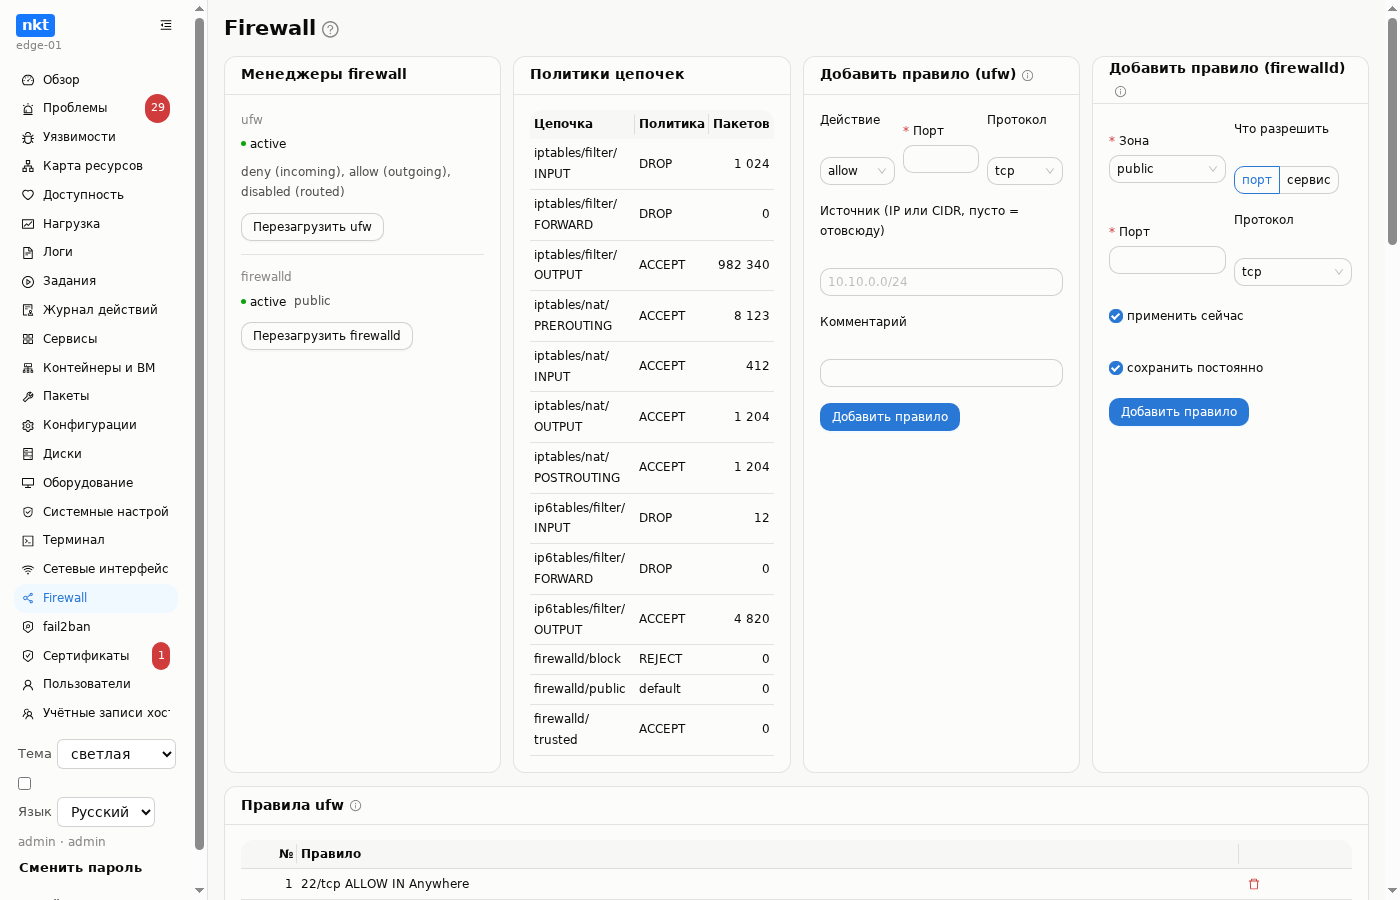Focus the ufw Порт input field
This screenshot has height=900, width=1400.
click(x=941, y=159)
